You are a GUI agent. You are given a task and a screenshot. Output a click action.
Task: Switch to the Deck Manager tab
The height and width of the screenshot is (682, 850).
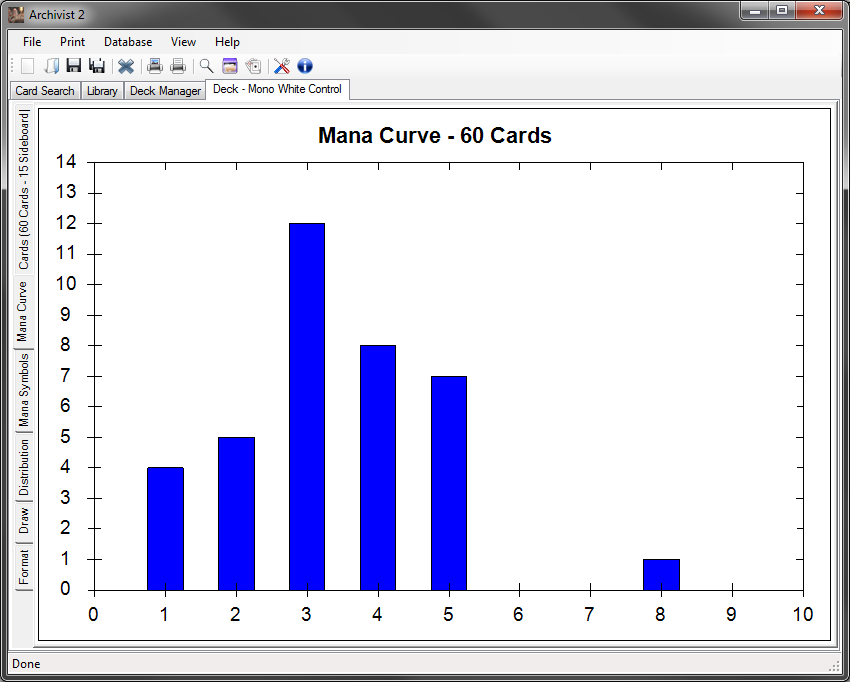click(165, 91)
